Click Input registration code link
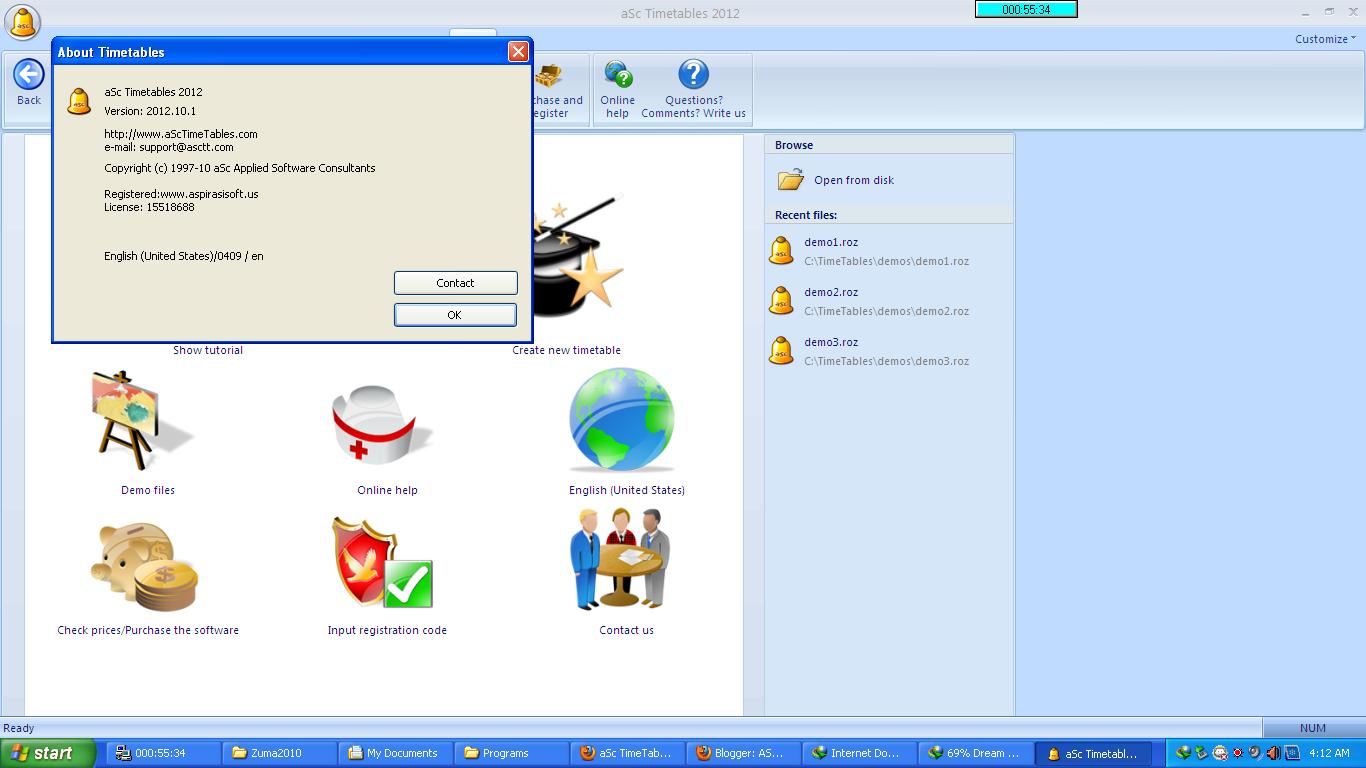The image size is (1366, 768). pos(387,630)
